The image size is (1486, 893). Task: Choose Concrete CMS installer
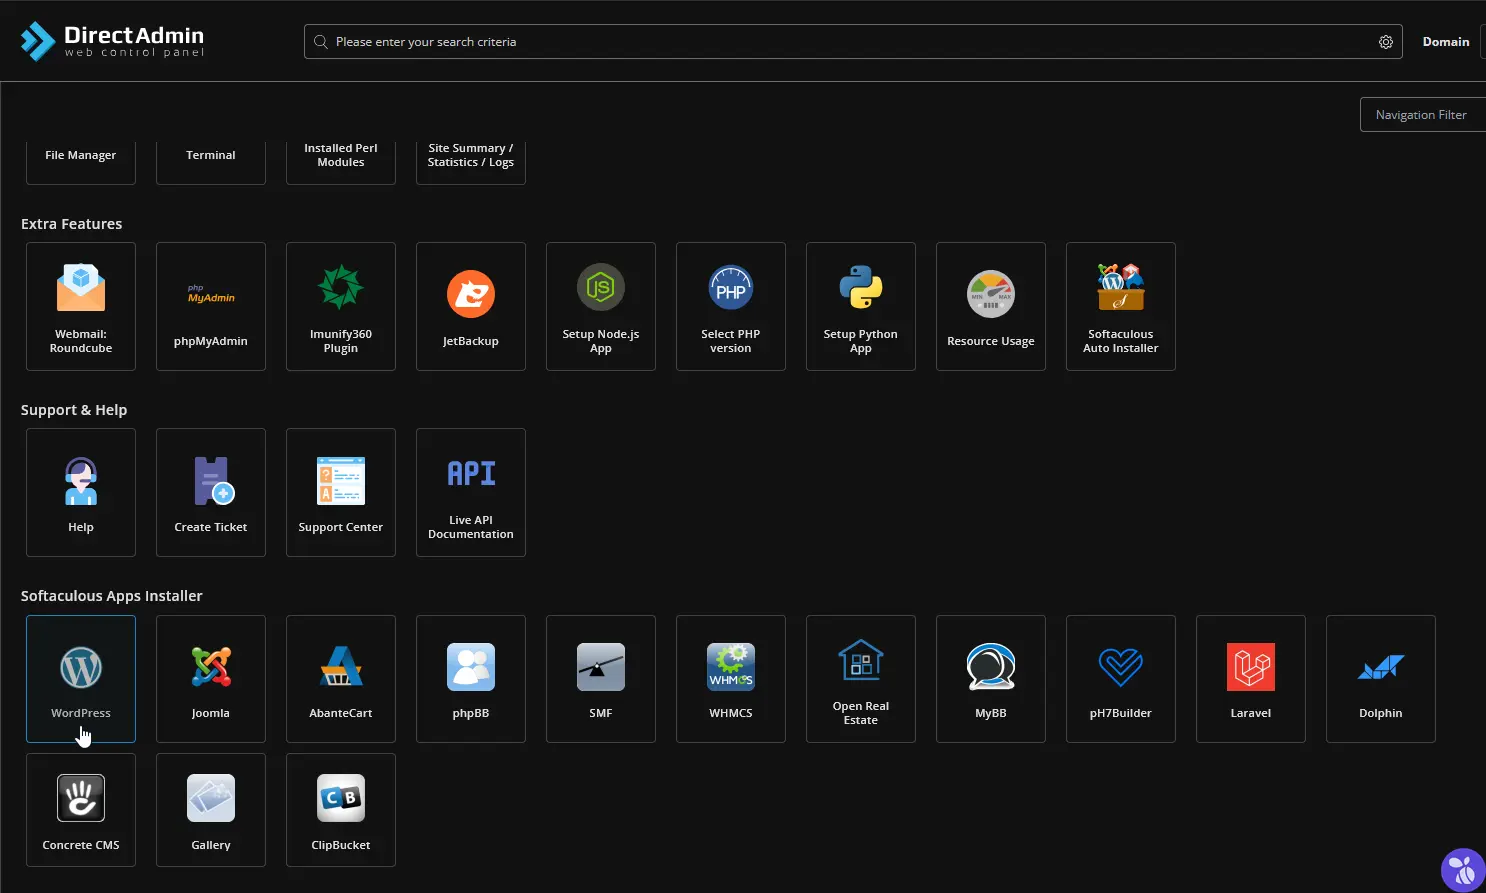[x=81, y=810]
